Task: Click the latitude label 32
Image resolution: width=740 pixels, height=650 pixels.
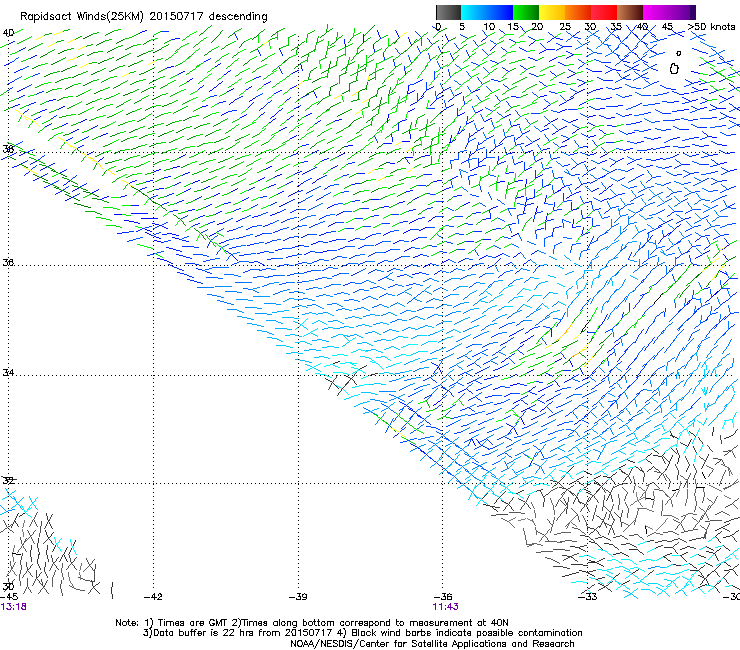Action: coord(8,481)
